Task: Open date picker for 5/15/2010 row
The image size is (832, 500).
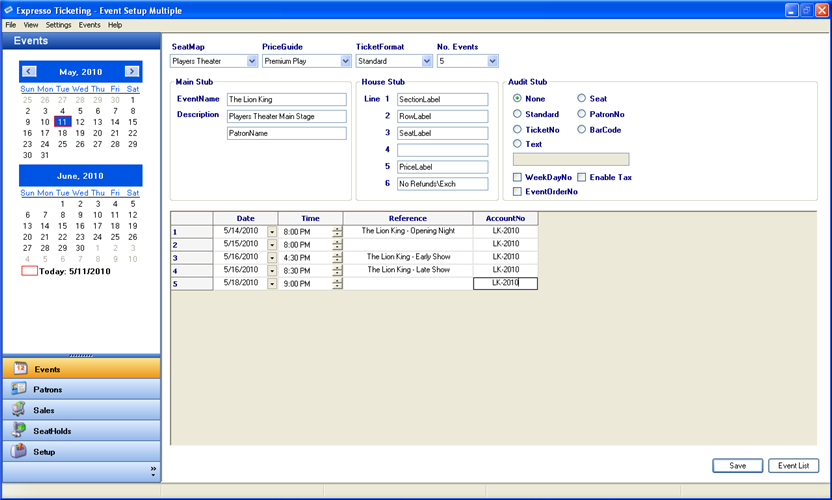Action: (272, 245)
